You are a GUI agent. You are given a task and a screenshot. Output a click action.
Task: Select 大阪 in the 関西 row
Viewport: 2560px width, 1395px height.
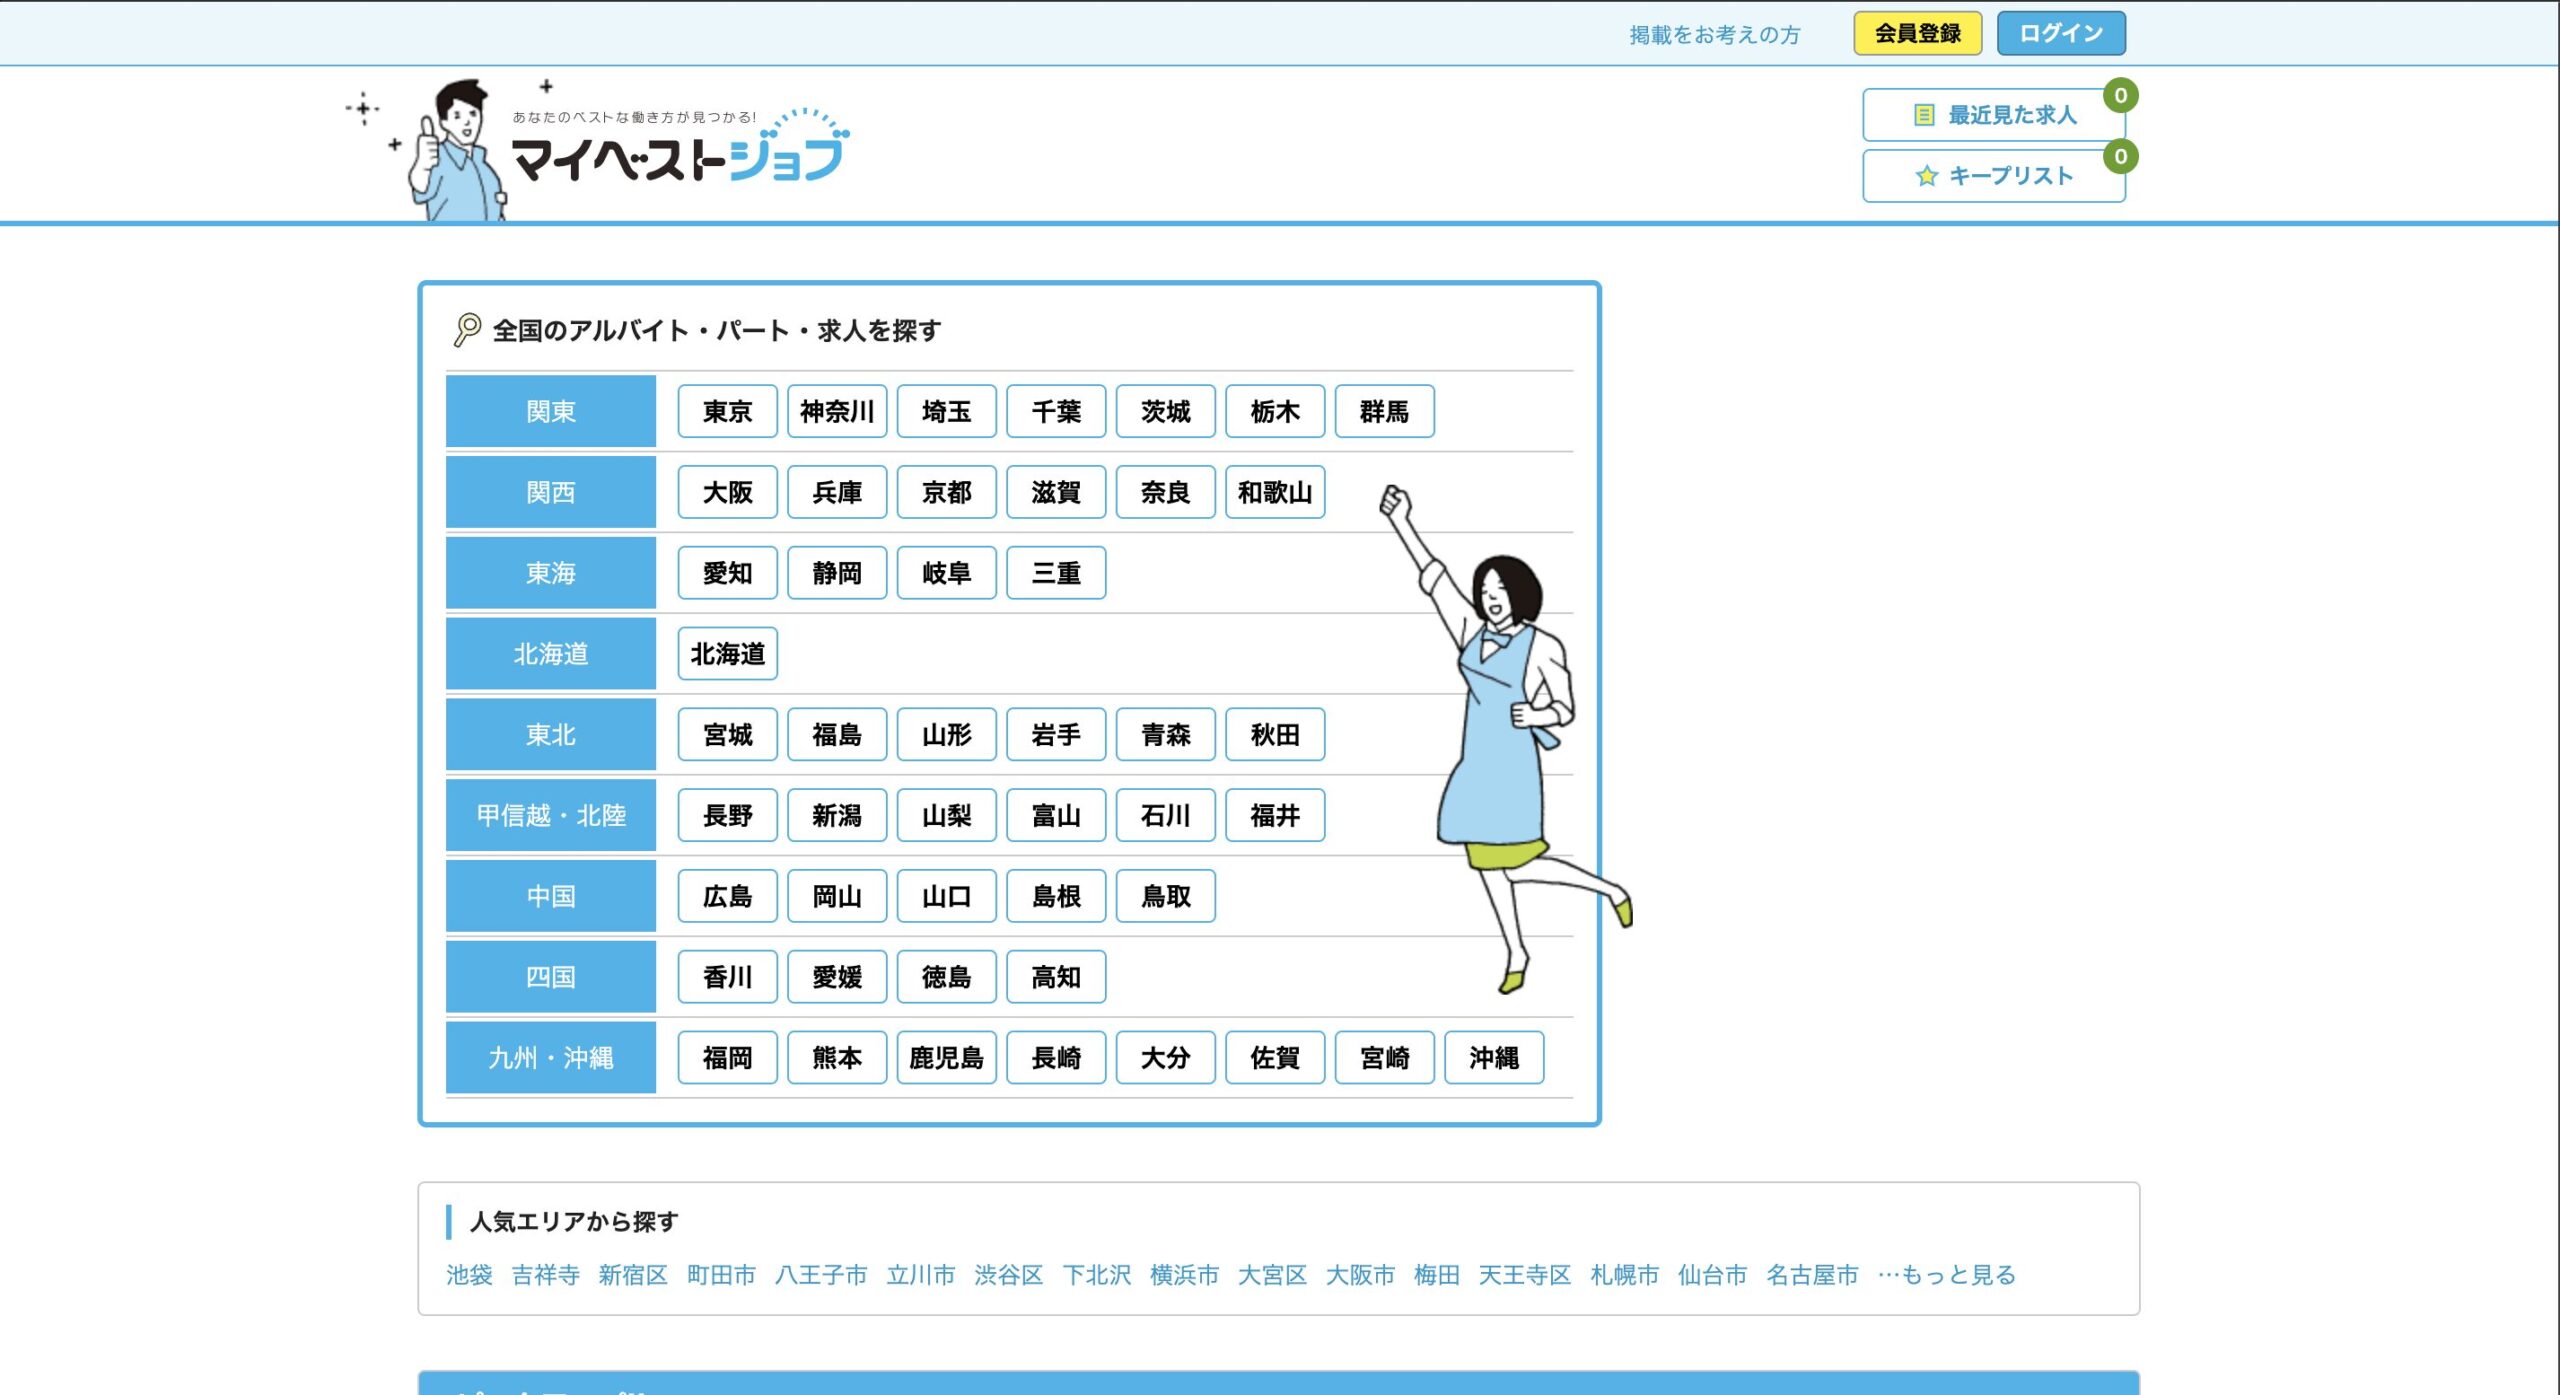point(727,492)
